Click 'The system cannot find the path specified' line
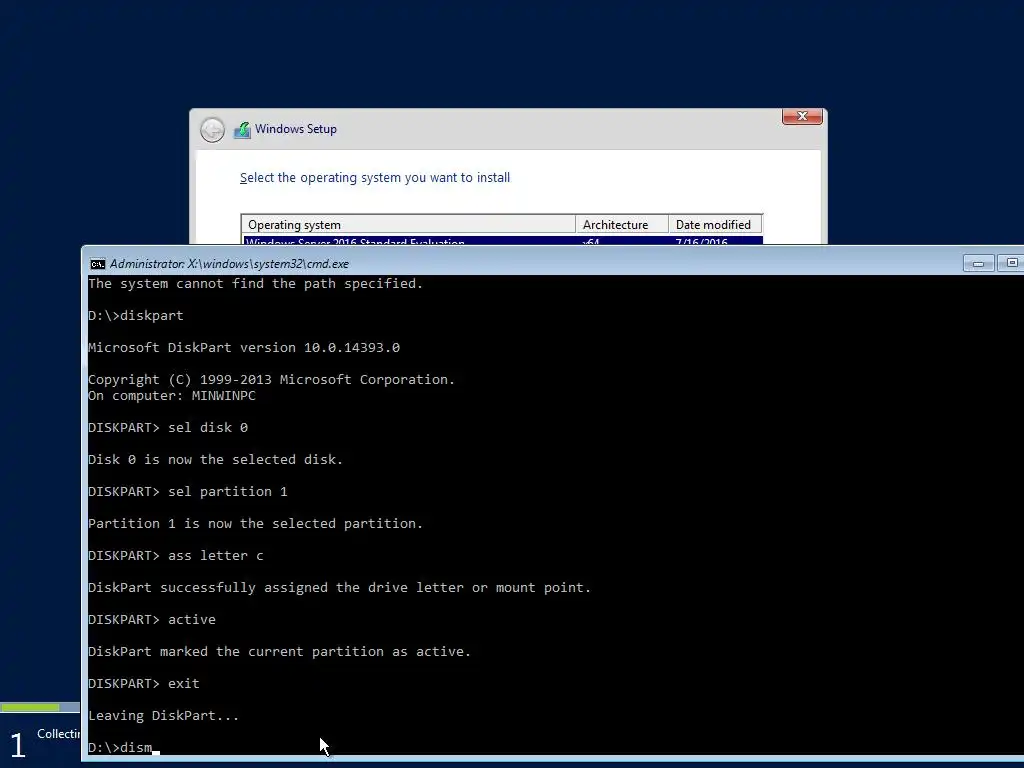The width and height of the screenshot is (1024, 768). (x=255, y=284)
